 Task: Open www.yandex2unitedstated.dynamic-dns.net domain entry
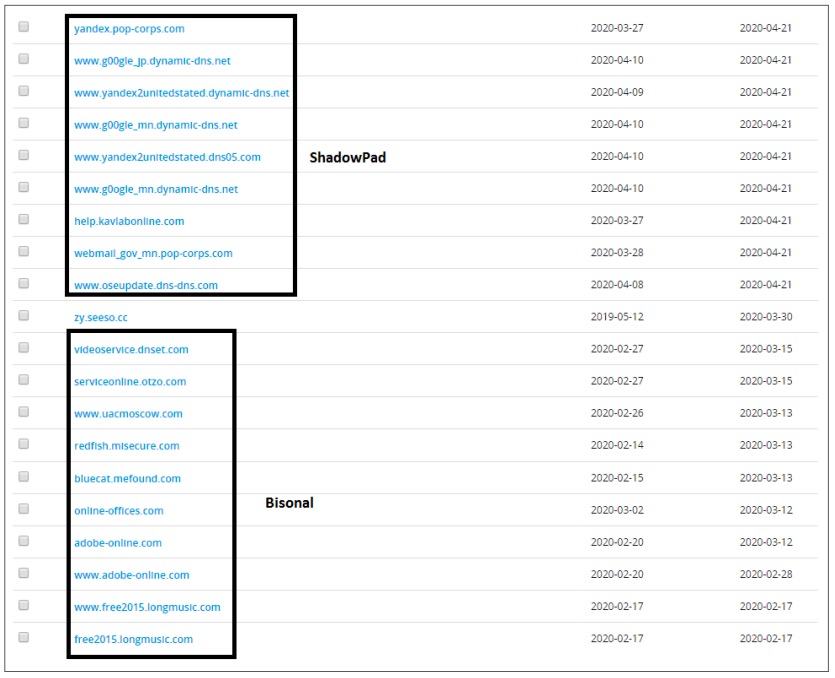182,93
